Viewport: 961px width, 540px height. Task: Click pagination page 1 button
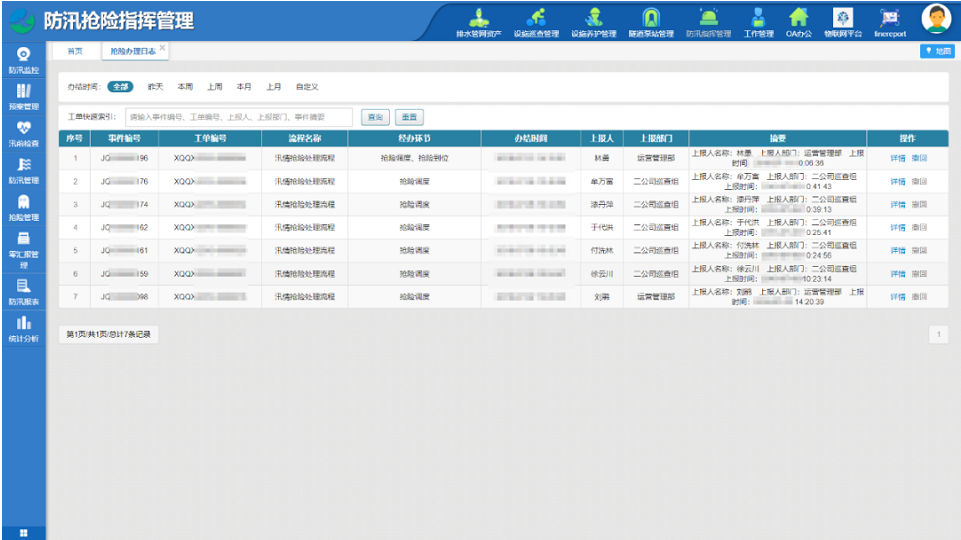pos(938,334)
